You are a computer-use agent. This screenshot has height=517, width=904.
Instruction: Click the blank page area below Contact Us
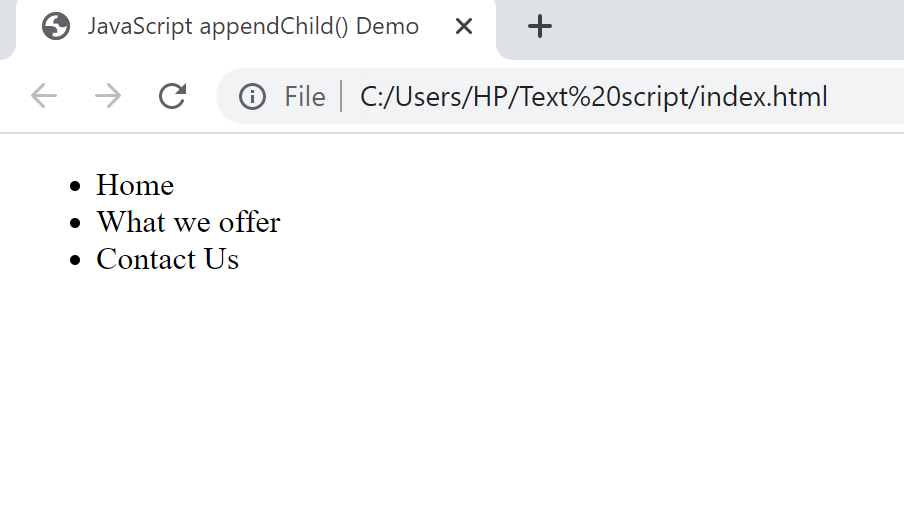[x=452, y=398]
